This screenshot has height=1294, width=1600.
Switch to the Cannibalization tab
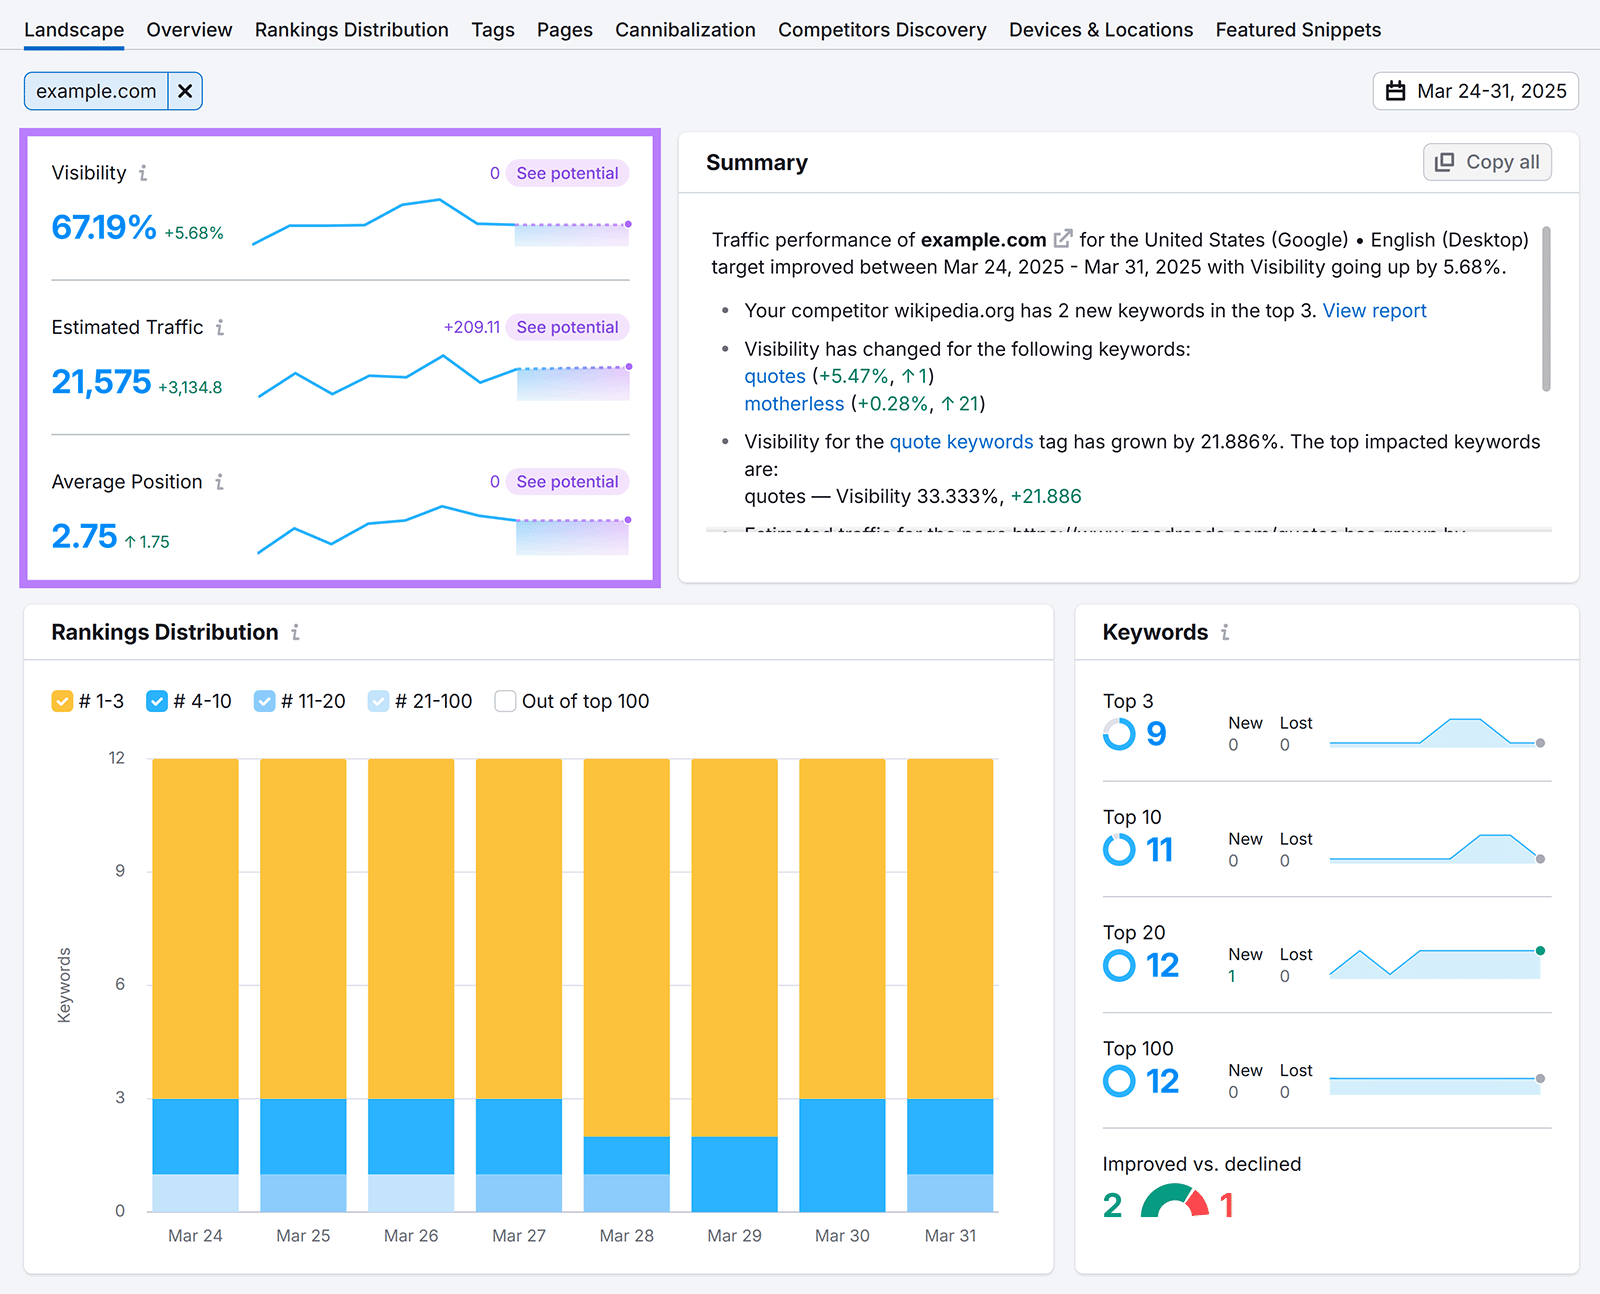pyautogui.click(x=684, y=29)
